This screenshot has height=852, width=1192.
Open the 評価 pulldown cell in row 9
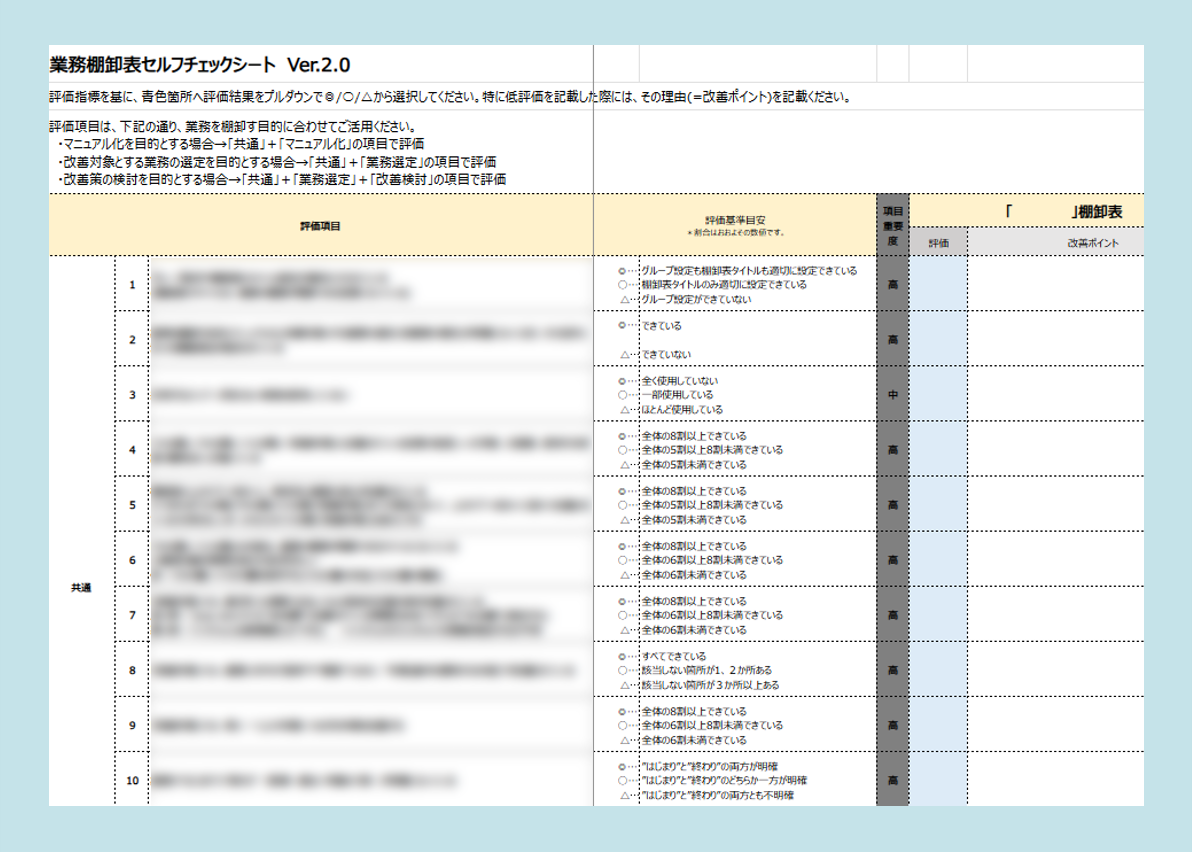(938, 725)
